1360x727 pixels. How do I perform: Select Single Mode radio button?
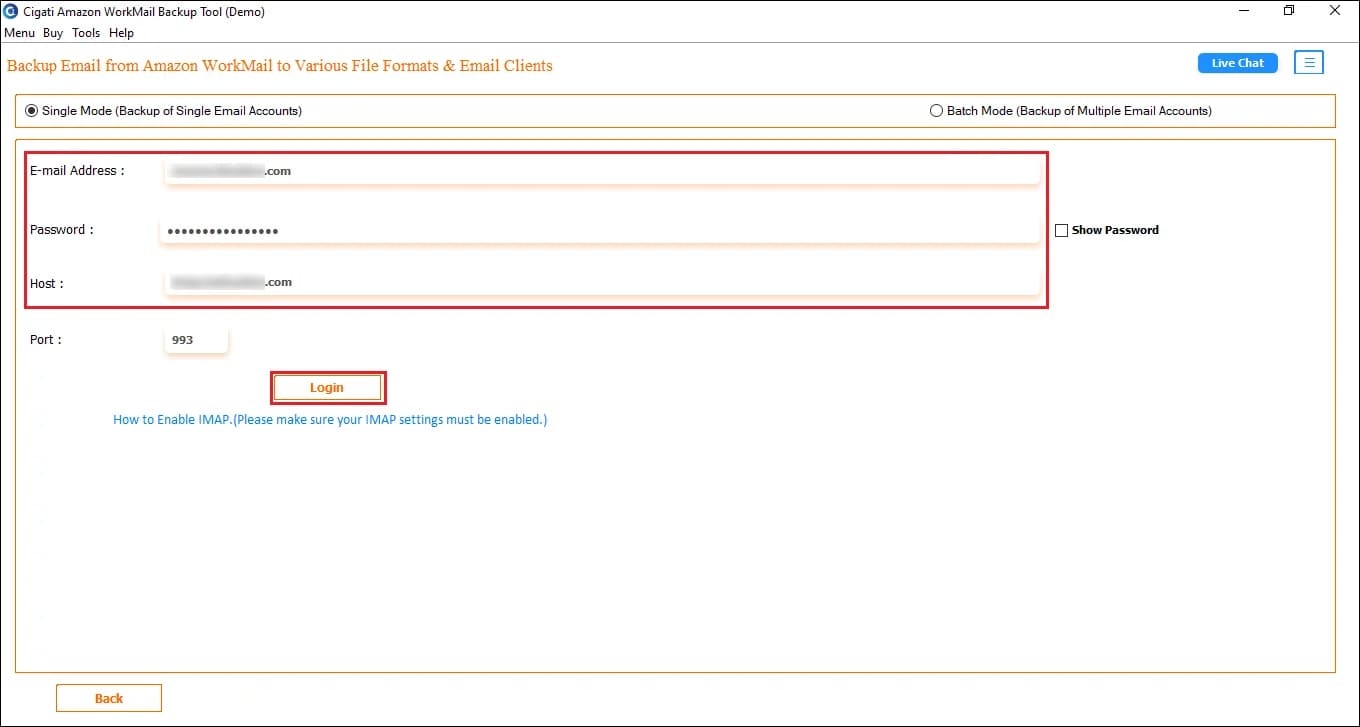(32, 111)
